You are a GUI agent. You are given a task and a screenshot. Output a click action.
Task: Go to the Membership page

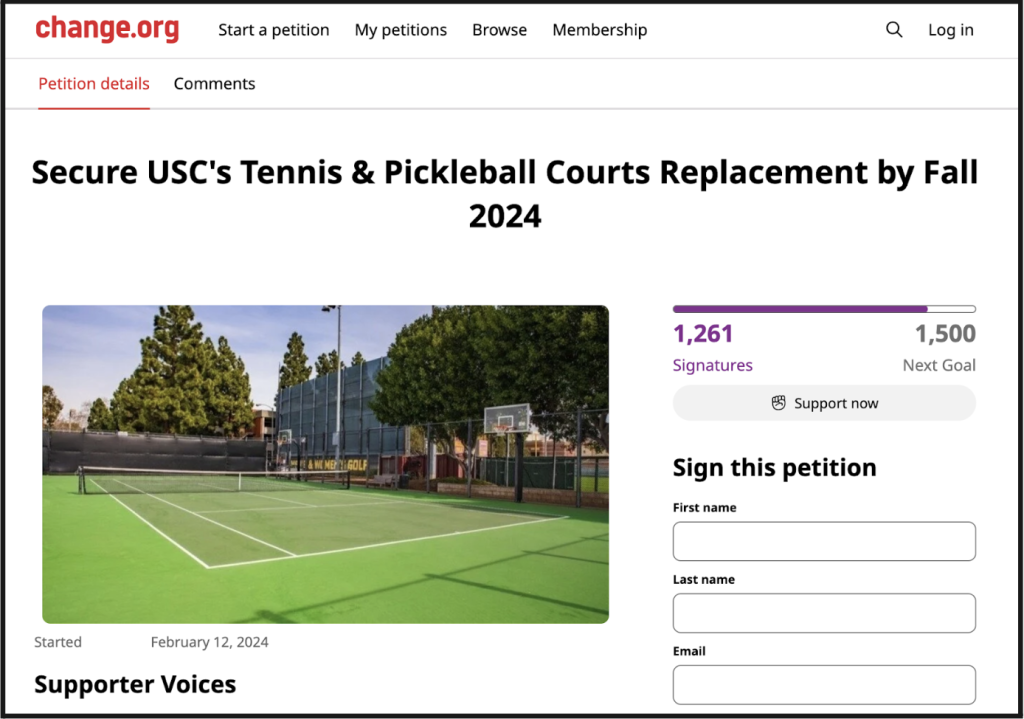[600, 30]
